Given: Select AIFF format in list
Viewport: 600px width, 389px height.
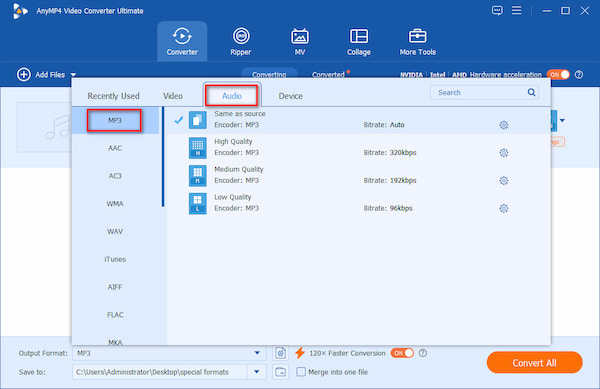Looking at the screenshot, I should tap(115, 287).
